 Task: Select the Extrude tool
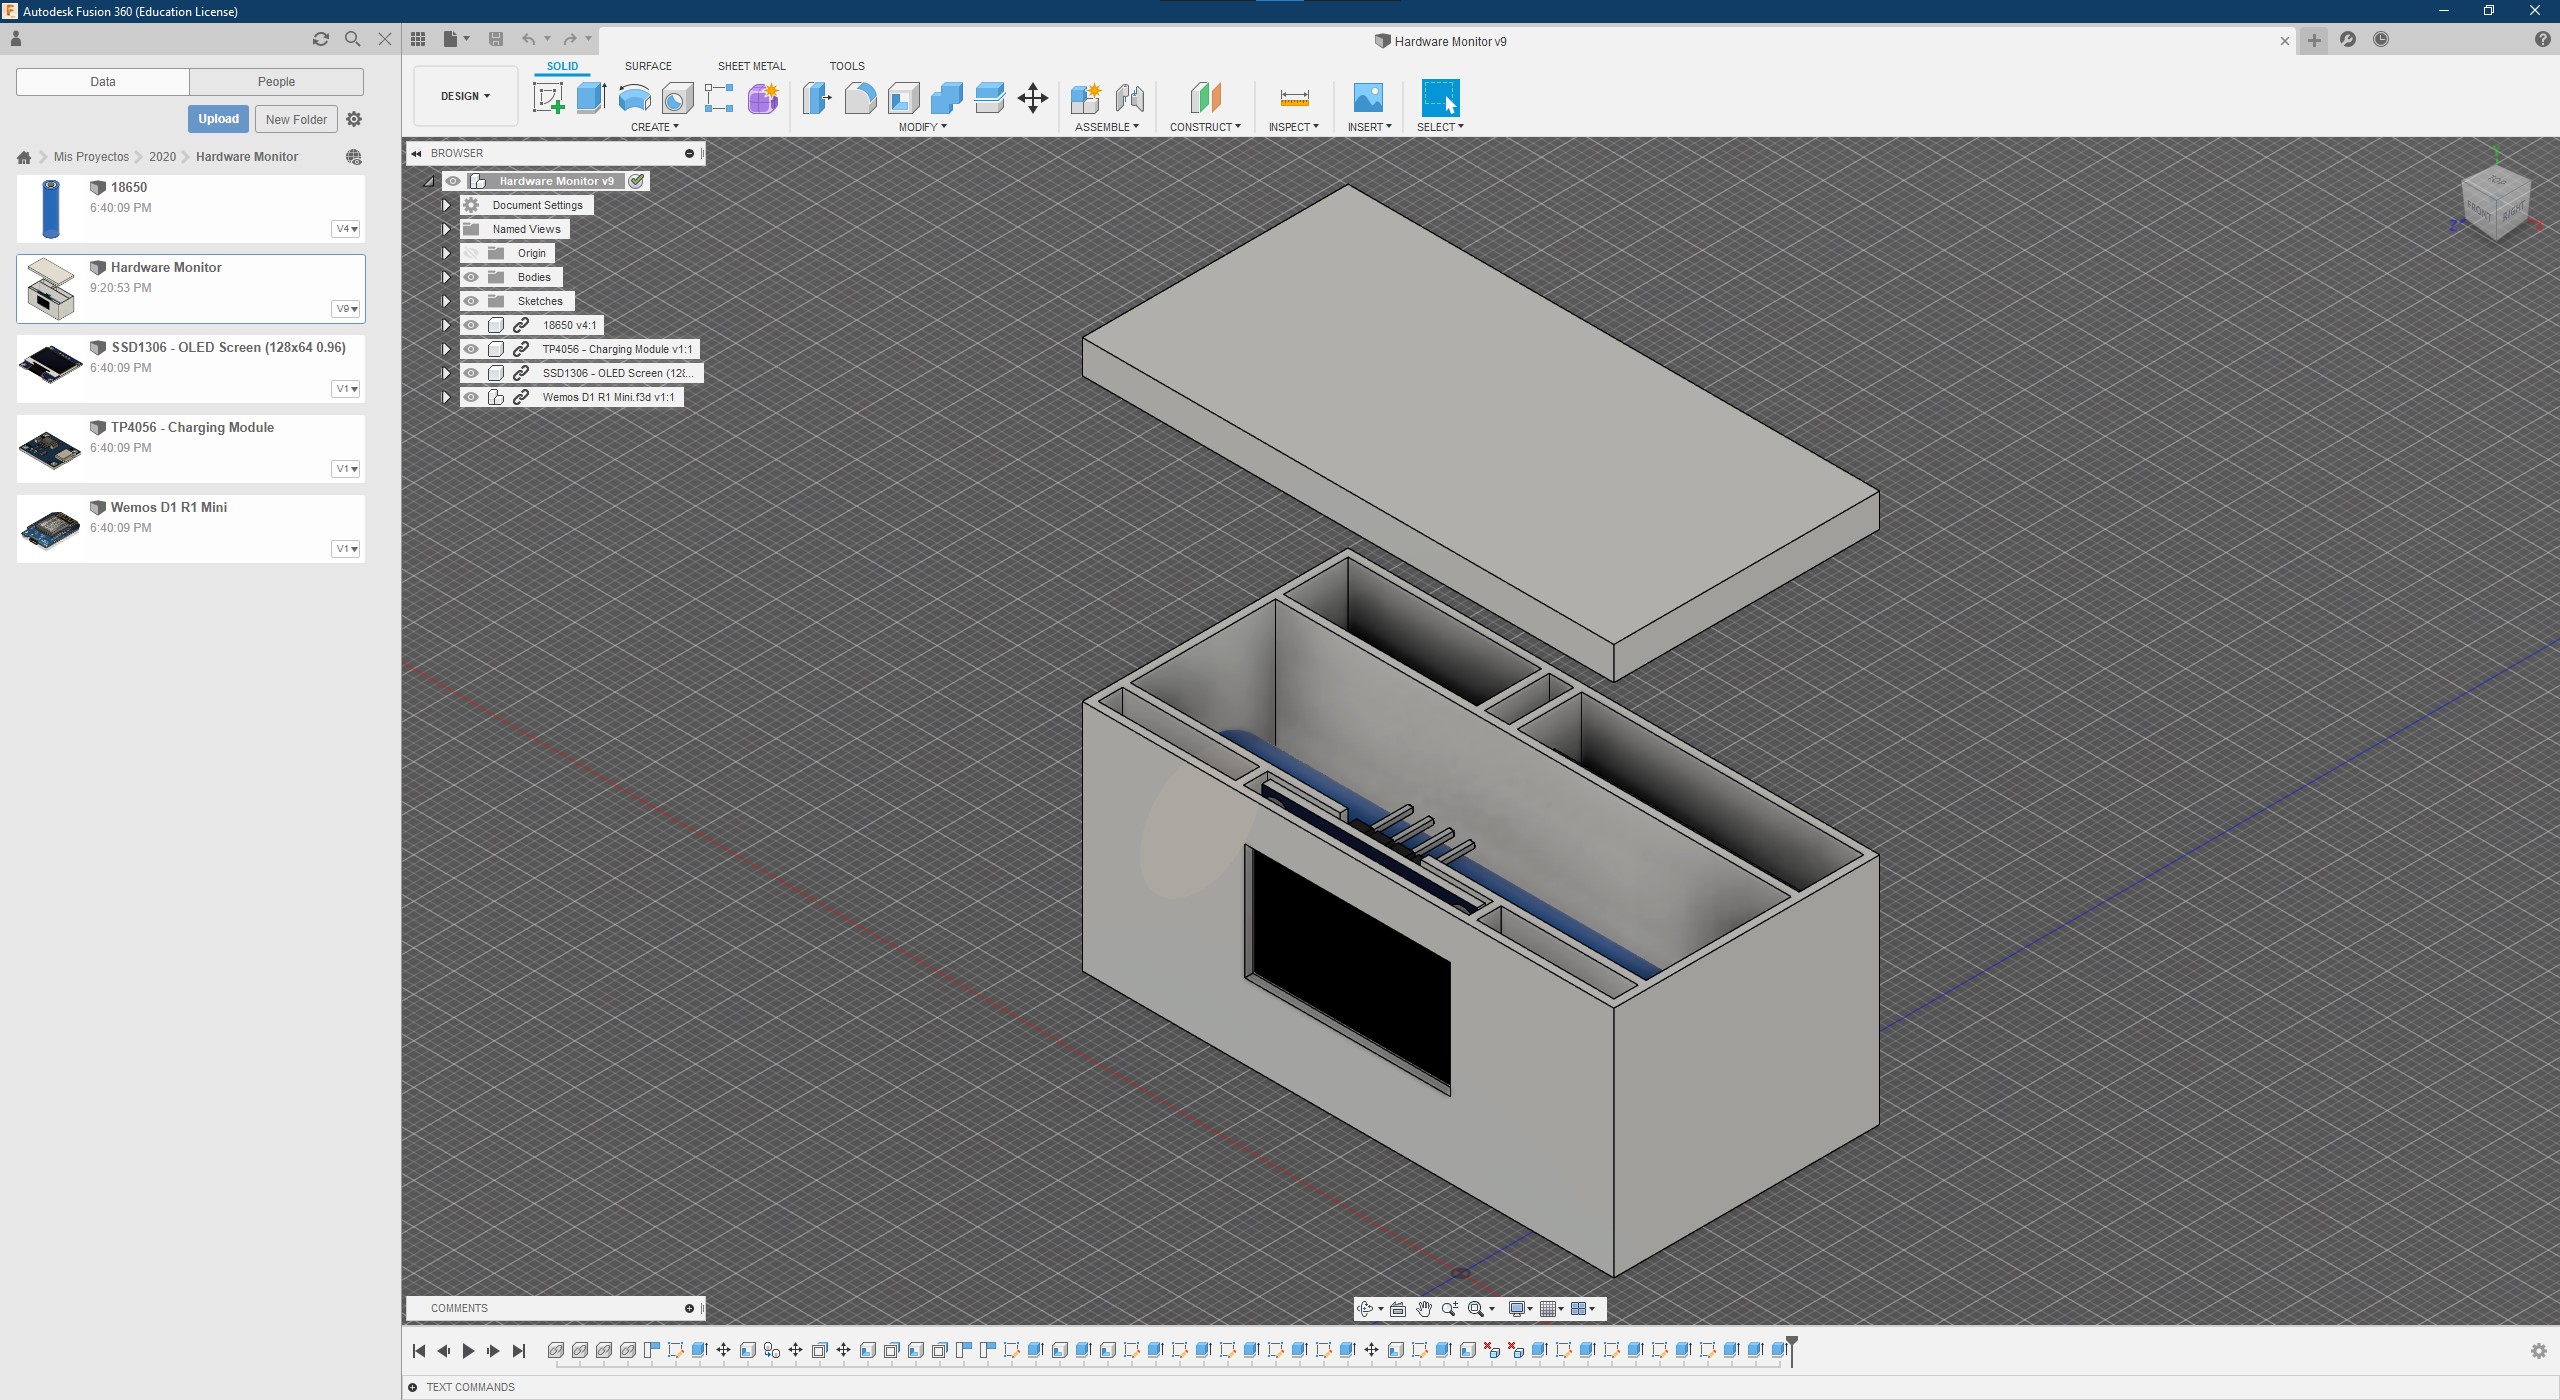(x=591, y=98)
